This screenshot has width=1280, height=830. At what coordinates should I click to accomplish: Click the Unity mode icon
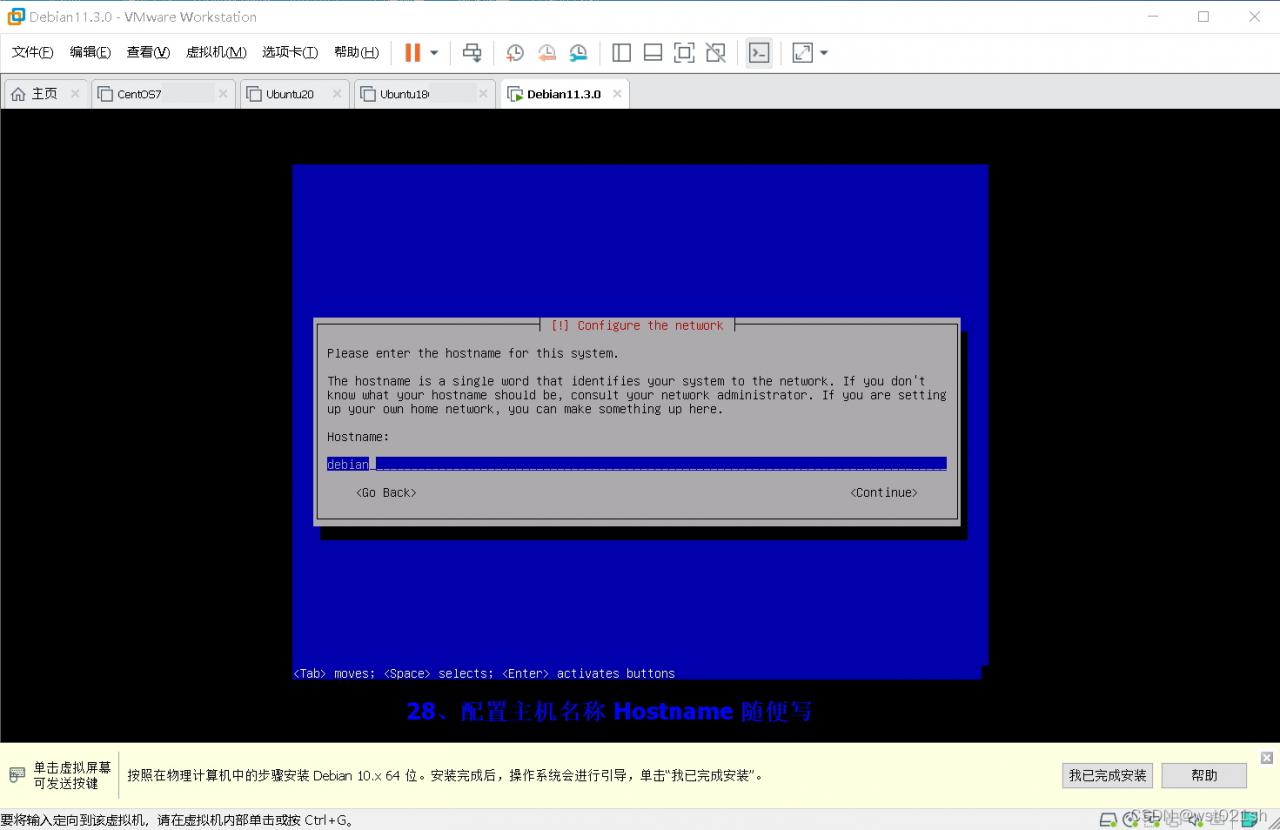coord(716,53)
